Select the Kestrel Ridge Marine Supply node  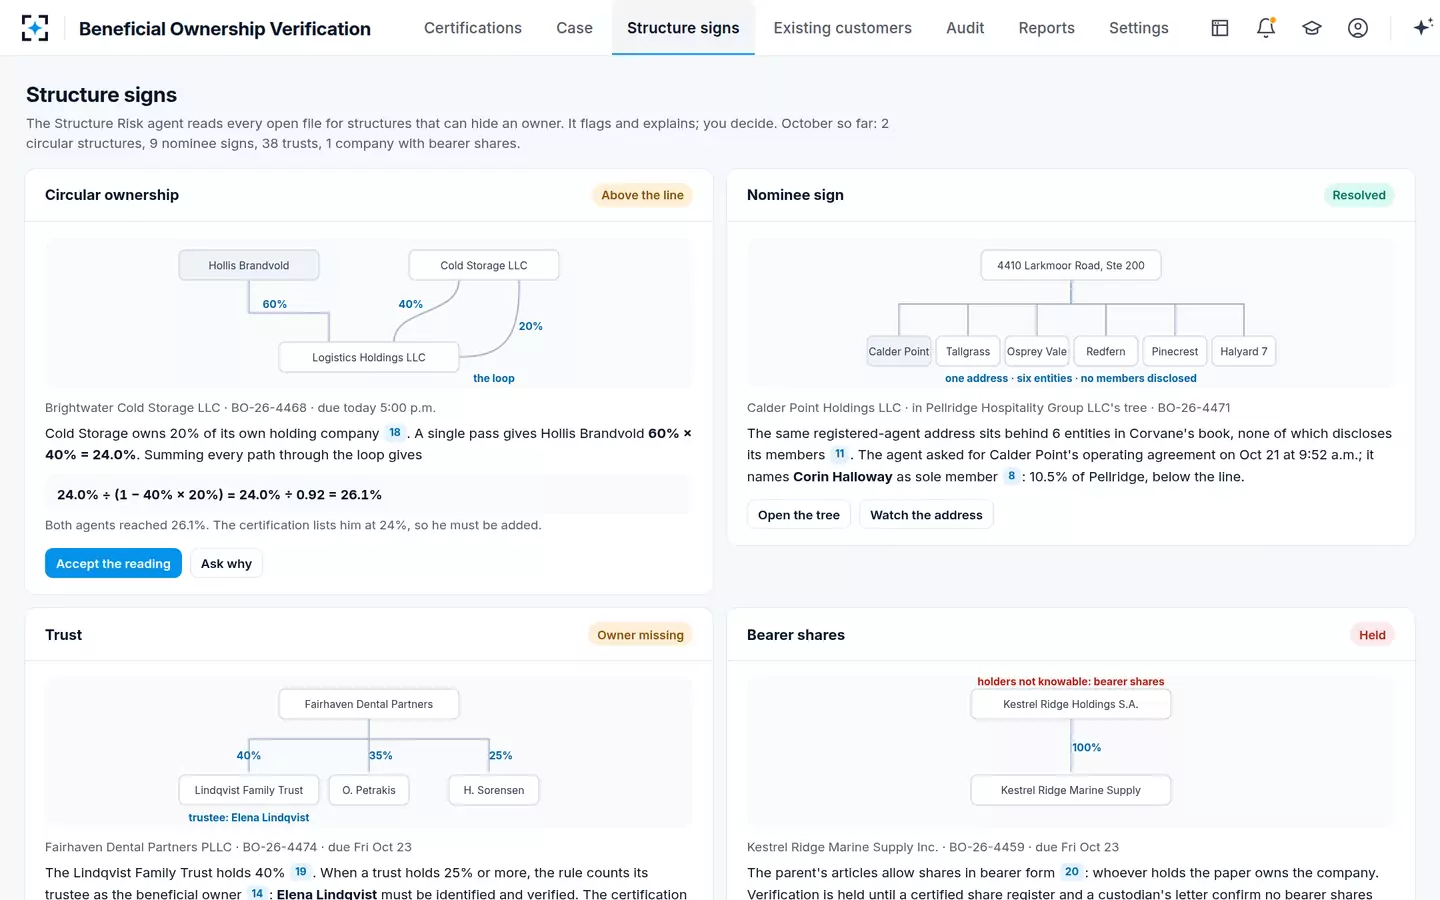1071,790
